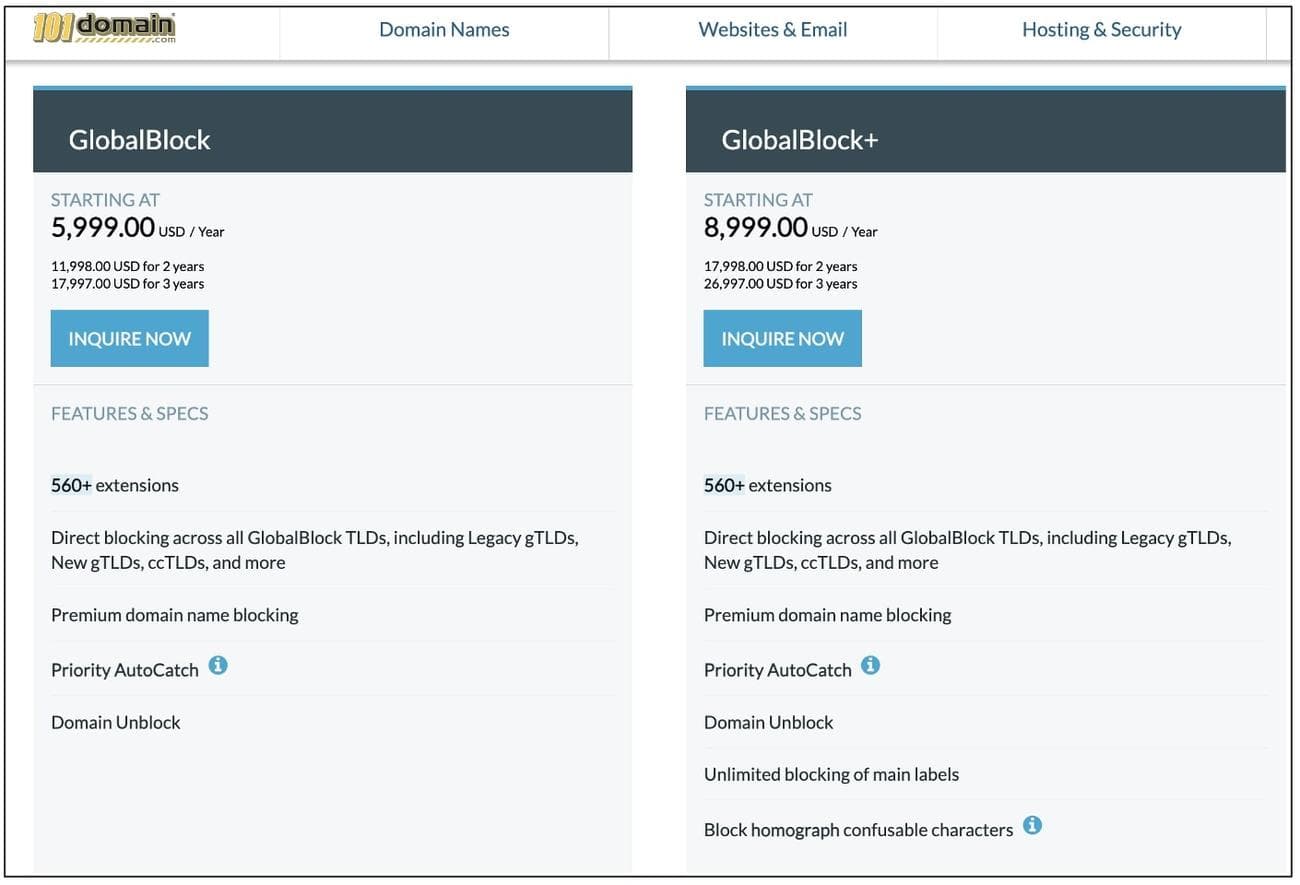
Task: Click the 560+ extensions text in GlobalBlock+ card
Action: [768, 485]
